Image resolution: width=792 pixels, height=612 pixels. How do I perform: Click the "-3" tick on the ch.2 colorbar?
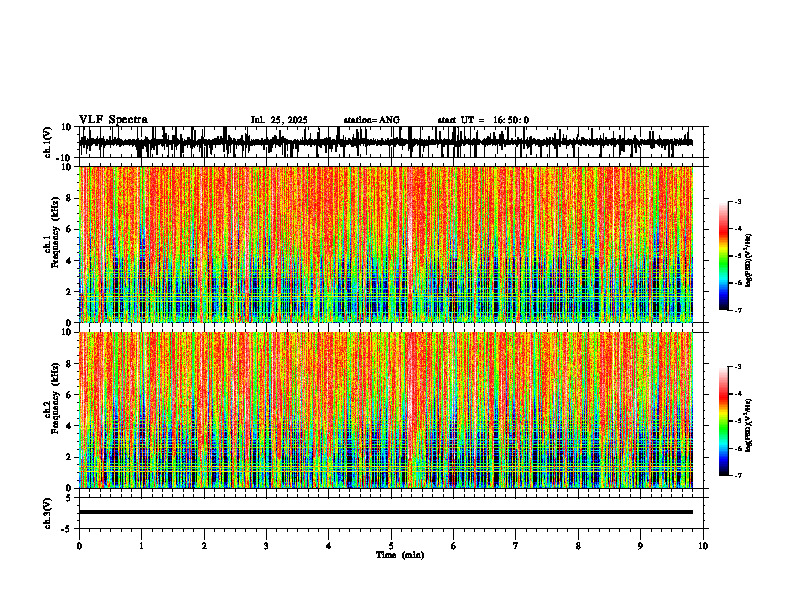pos(738,367)
